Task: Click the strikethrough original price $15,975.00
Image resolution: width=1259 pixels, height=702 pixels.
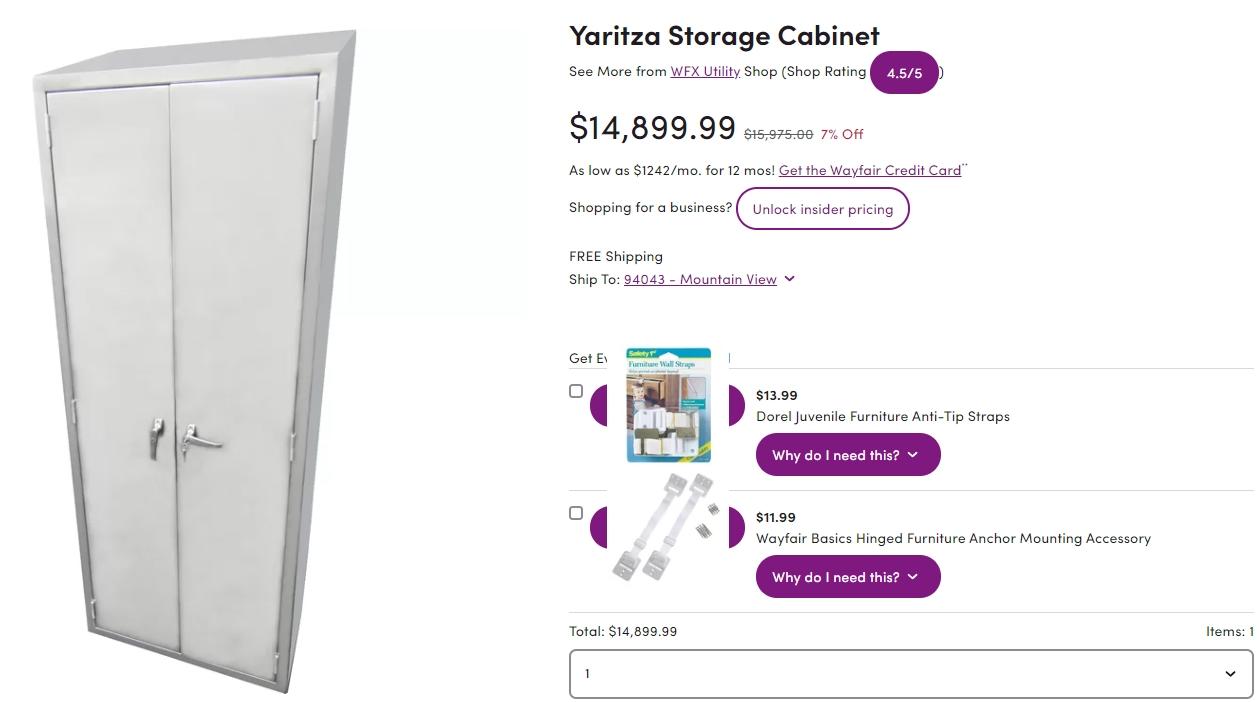Action: coord(778,132)
